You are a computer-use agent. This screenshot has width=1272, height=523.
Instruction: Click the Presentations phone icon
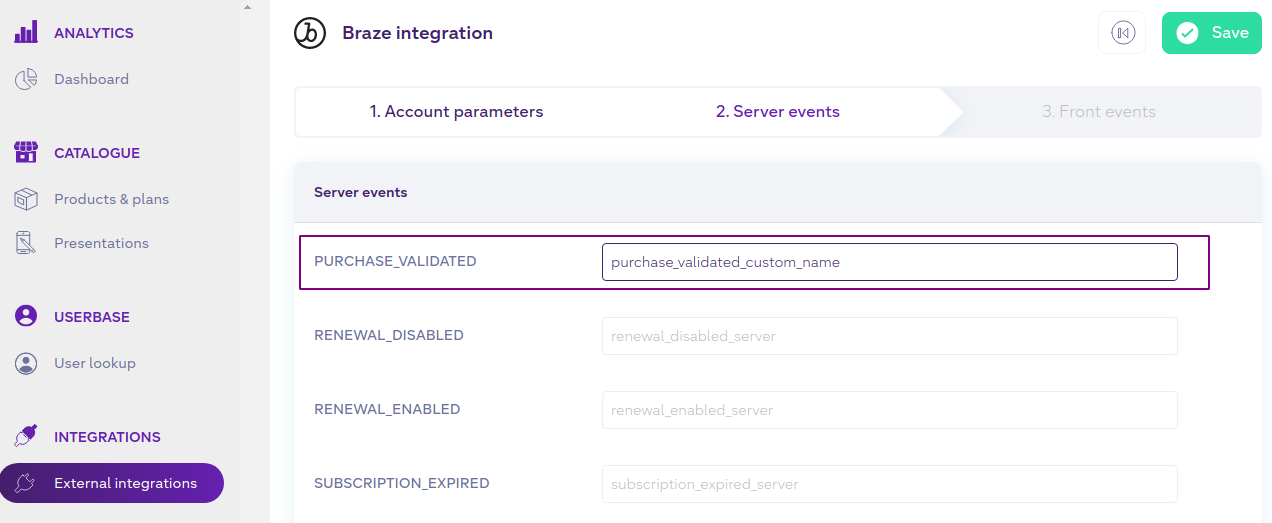(x=26, y=243)
